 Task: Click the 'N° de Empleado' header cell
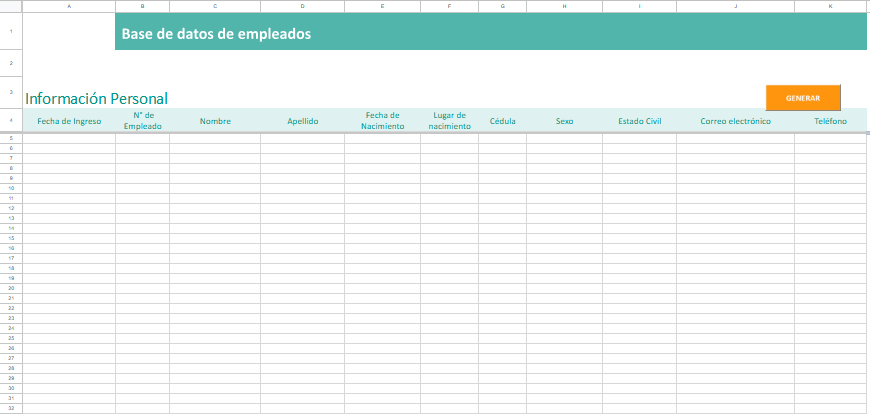[x=143, y=121]
